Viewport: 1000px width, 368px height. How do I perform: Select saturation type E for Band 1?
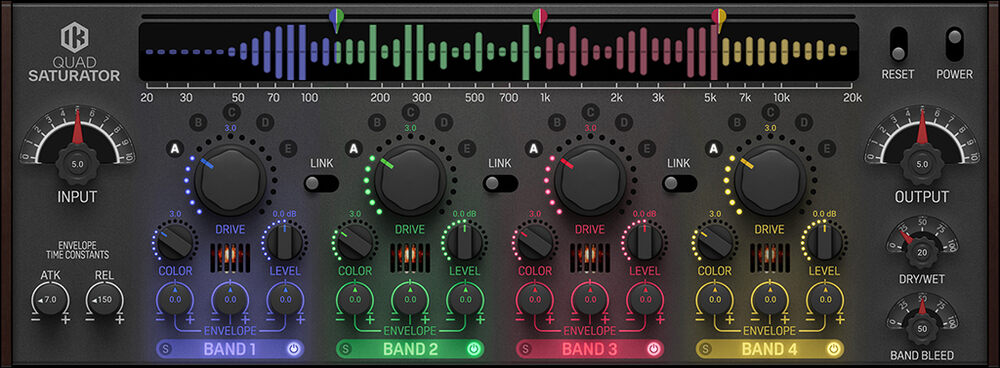(287, 149)
